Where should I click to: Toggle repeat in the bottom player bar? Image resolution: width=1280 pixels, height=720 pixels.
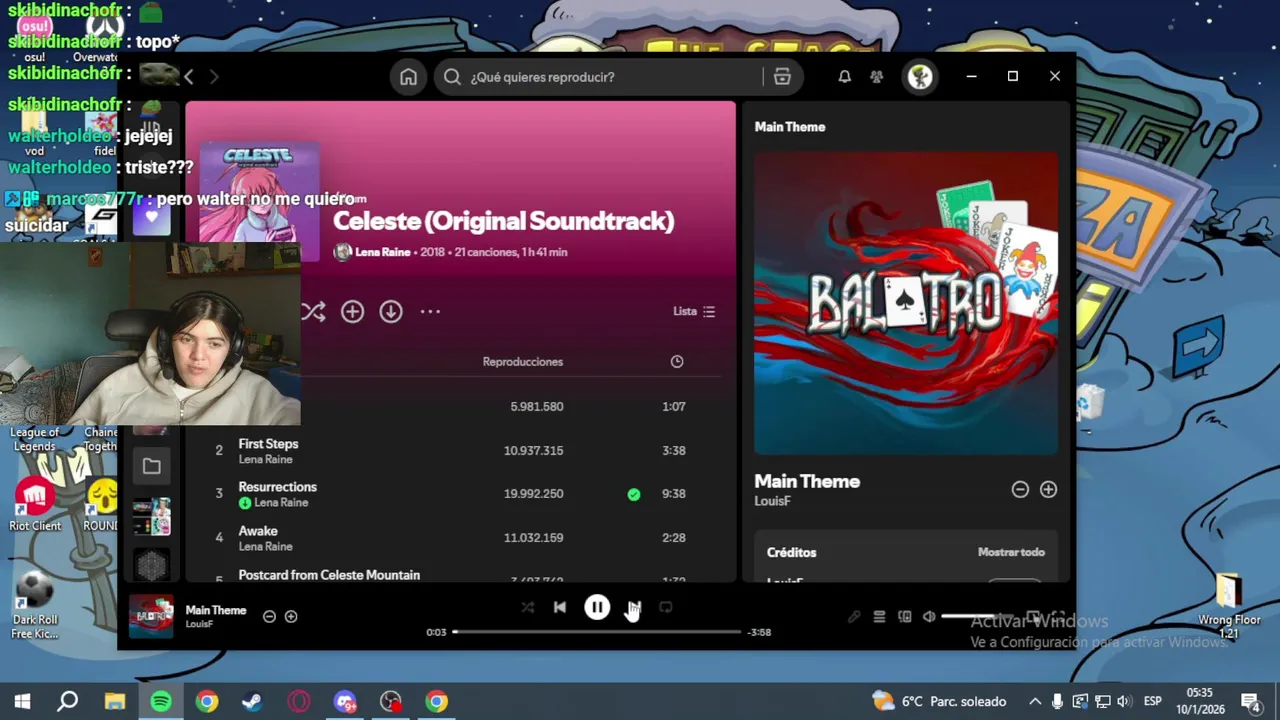(666, 607)
